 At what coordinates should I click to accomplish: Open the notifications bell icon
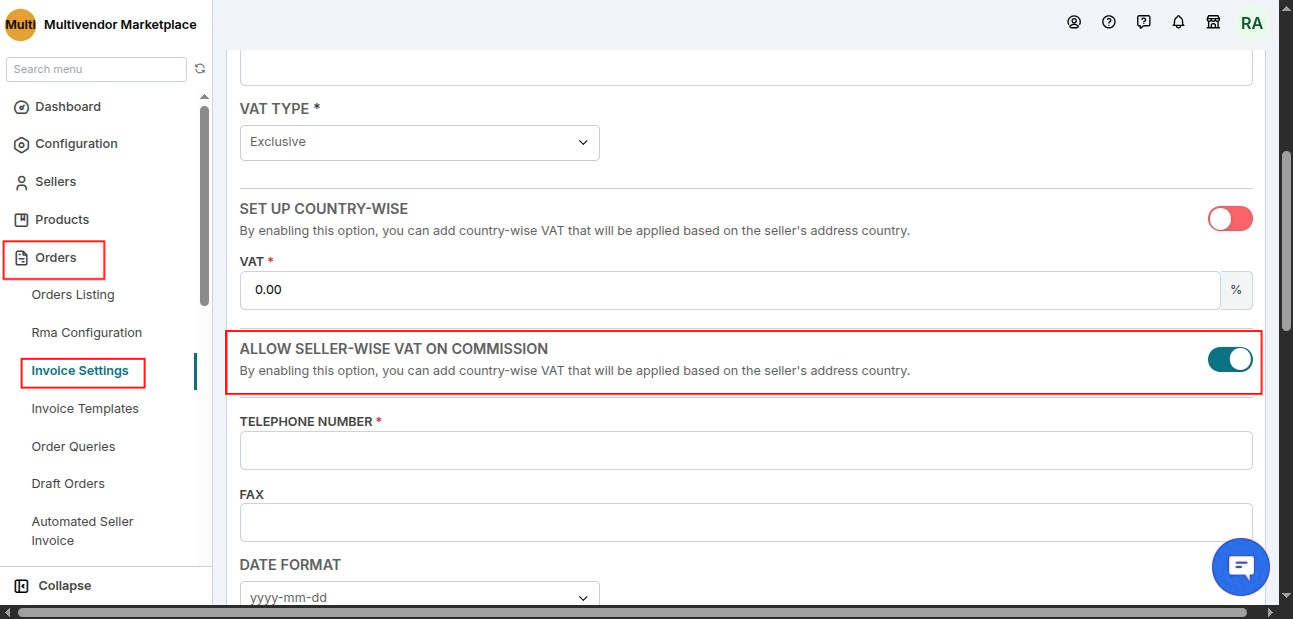pos(1179,22)
